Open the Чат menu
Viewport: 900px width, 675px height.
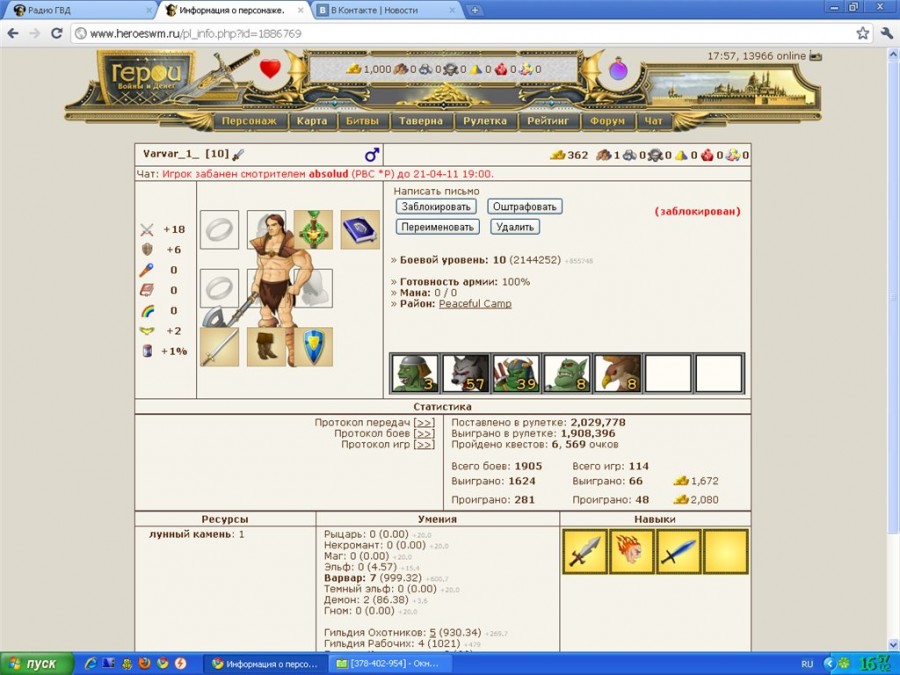coord(653,121)
